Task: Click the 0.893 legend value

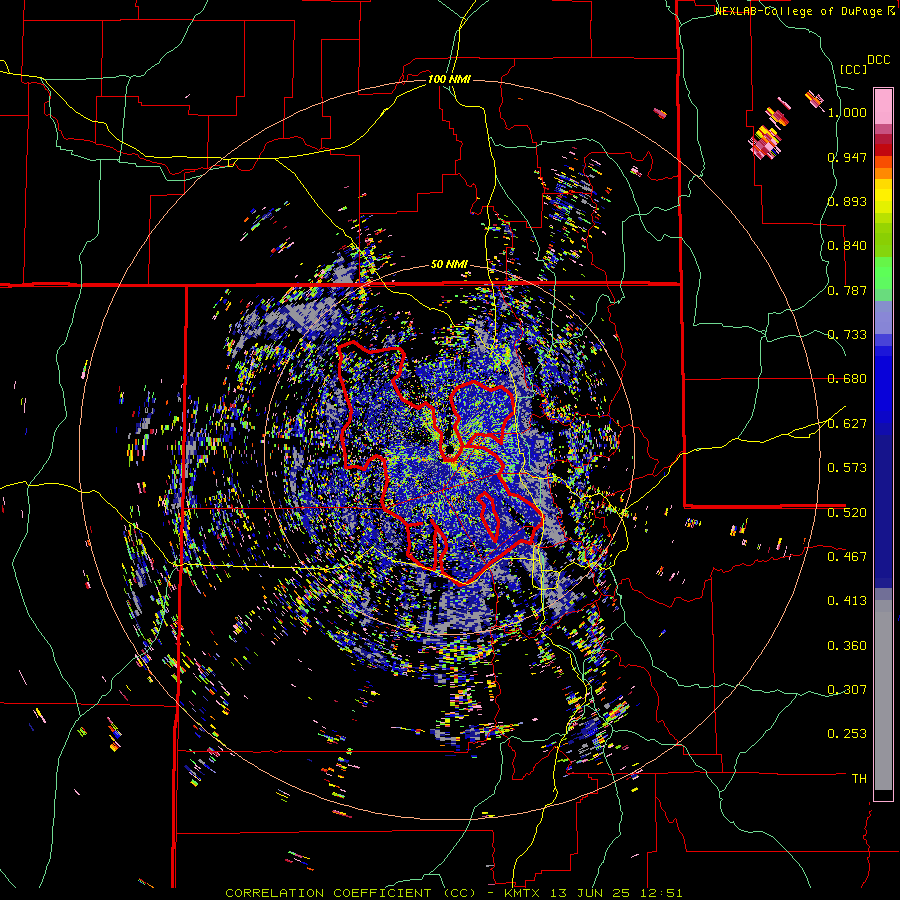Action: point(847,201)
